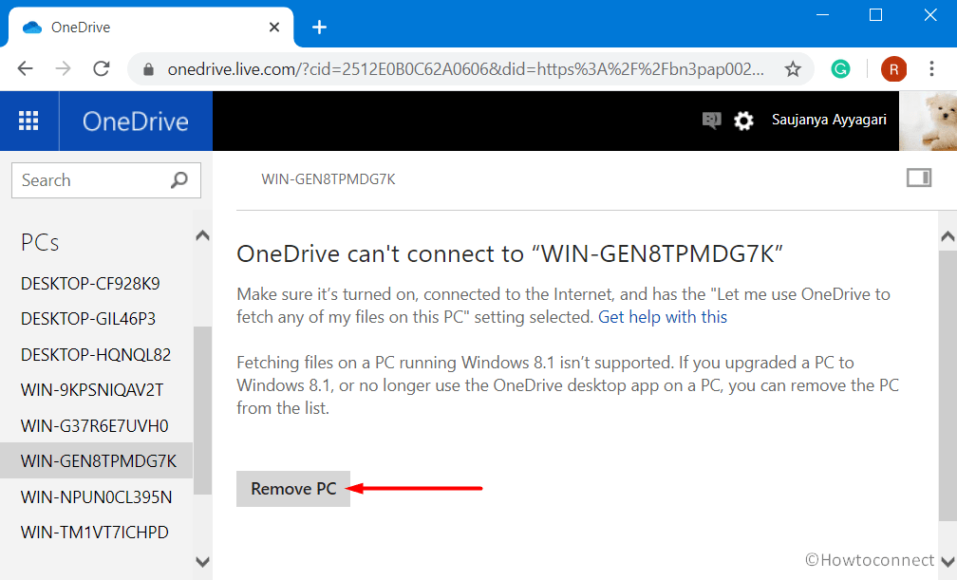Click main pane scroll up arrow

point(948,236)
